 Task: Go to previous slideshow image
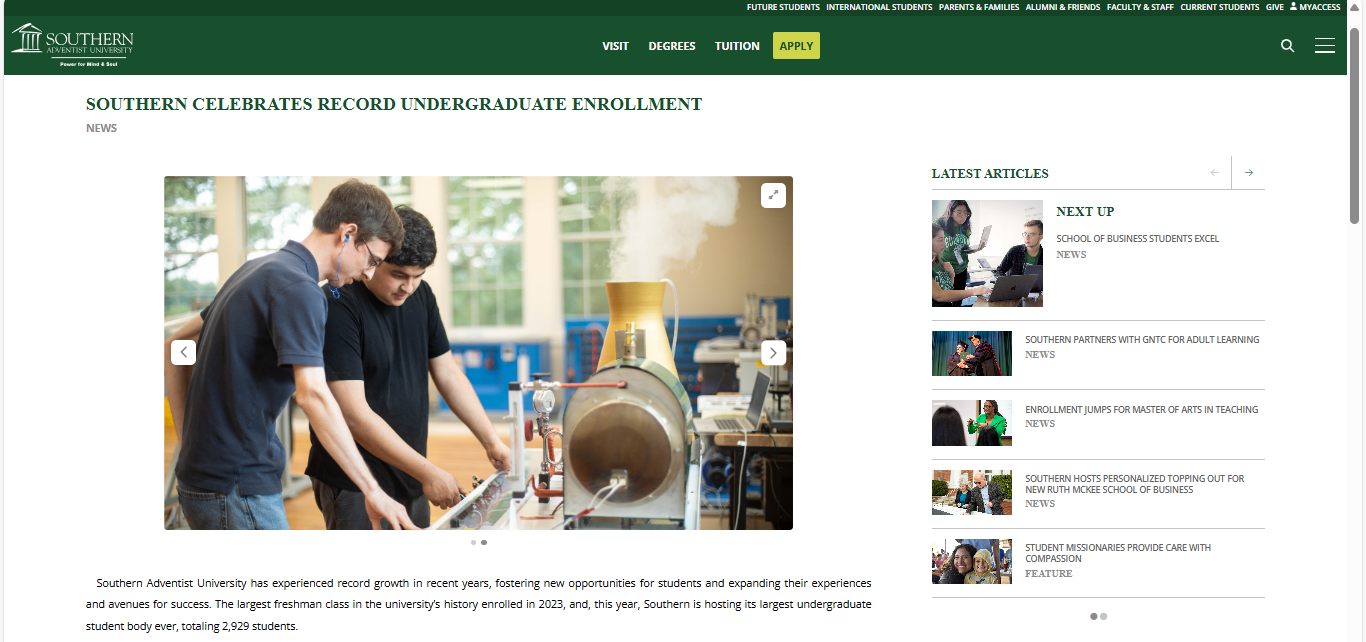[x=183, y=352]
